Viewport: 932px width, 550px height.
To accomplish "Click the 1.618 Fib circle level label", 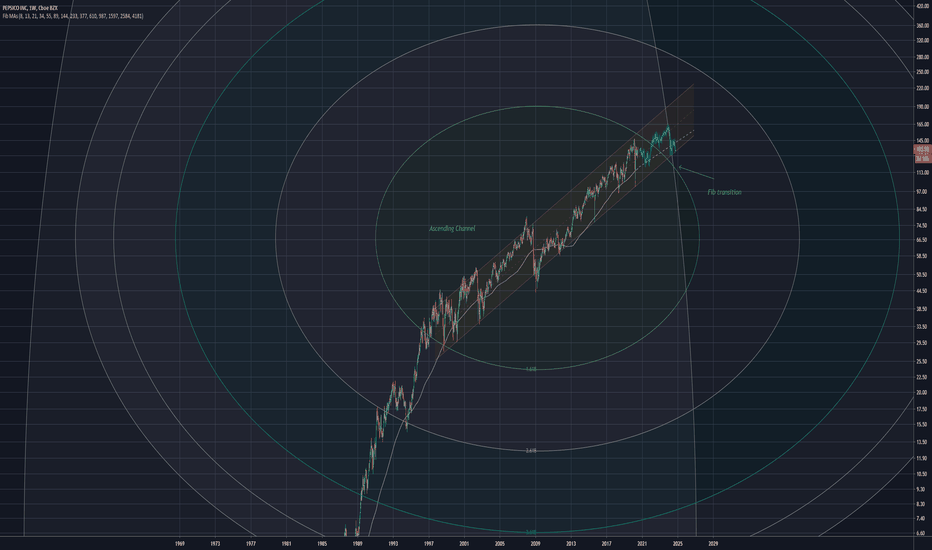I will click(x=531, y=369).
